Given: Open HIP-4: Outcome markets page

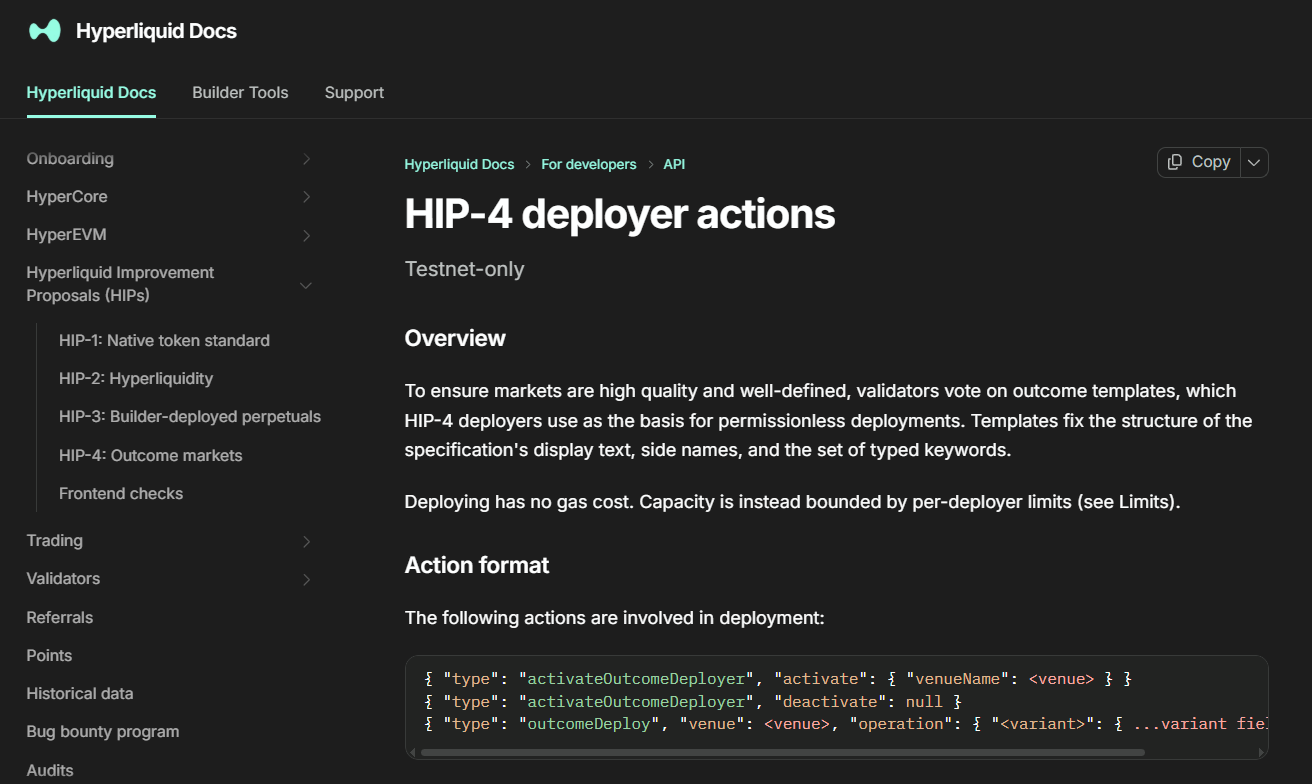Looking at the screenshot, I should pos(151,455).
